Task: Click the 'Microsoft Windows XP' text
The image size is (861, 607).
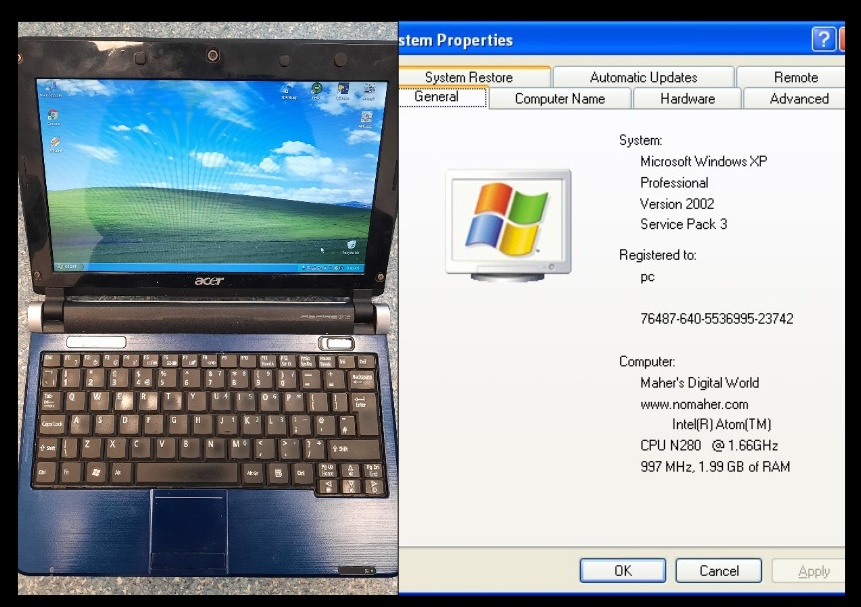Action: pos(703,162)
